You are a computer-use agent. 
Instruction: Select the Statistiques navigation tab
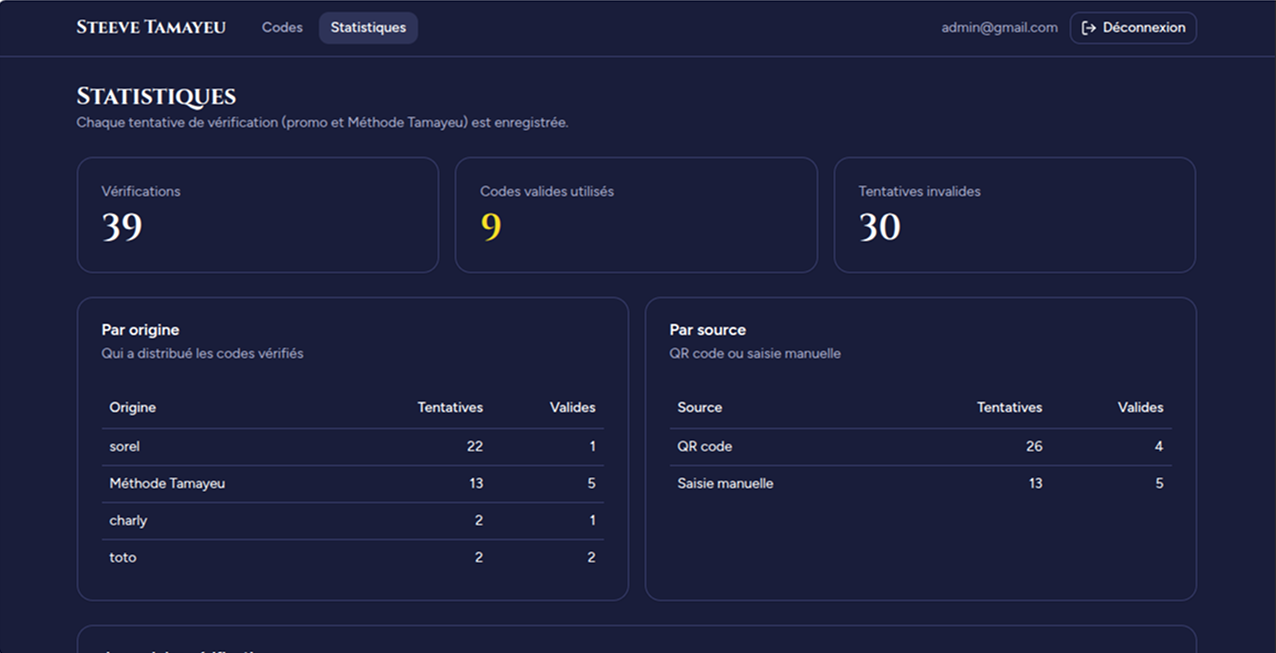(368, 28)
